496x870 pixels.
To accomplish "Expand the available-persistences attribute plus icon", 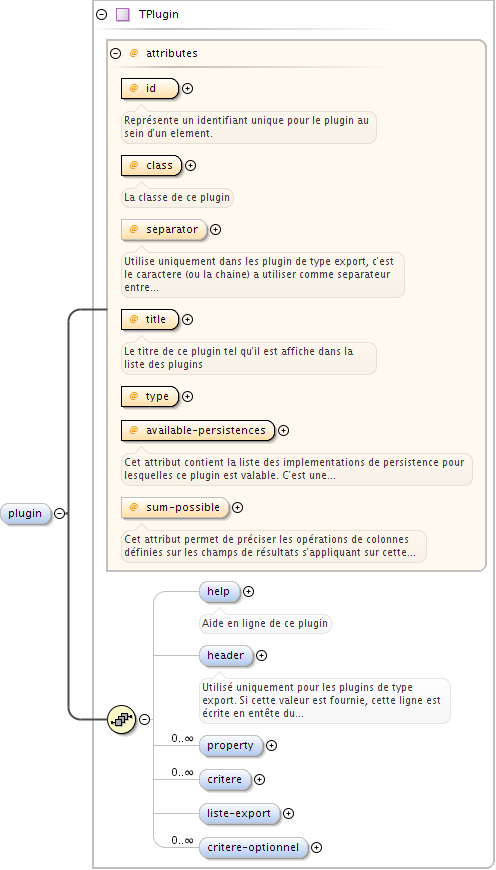I will point(283,430).
